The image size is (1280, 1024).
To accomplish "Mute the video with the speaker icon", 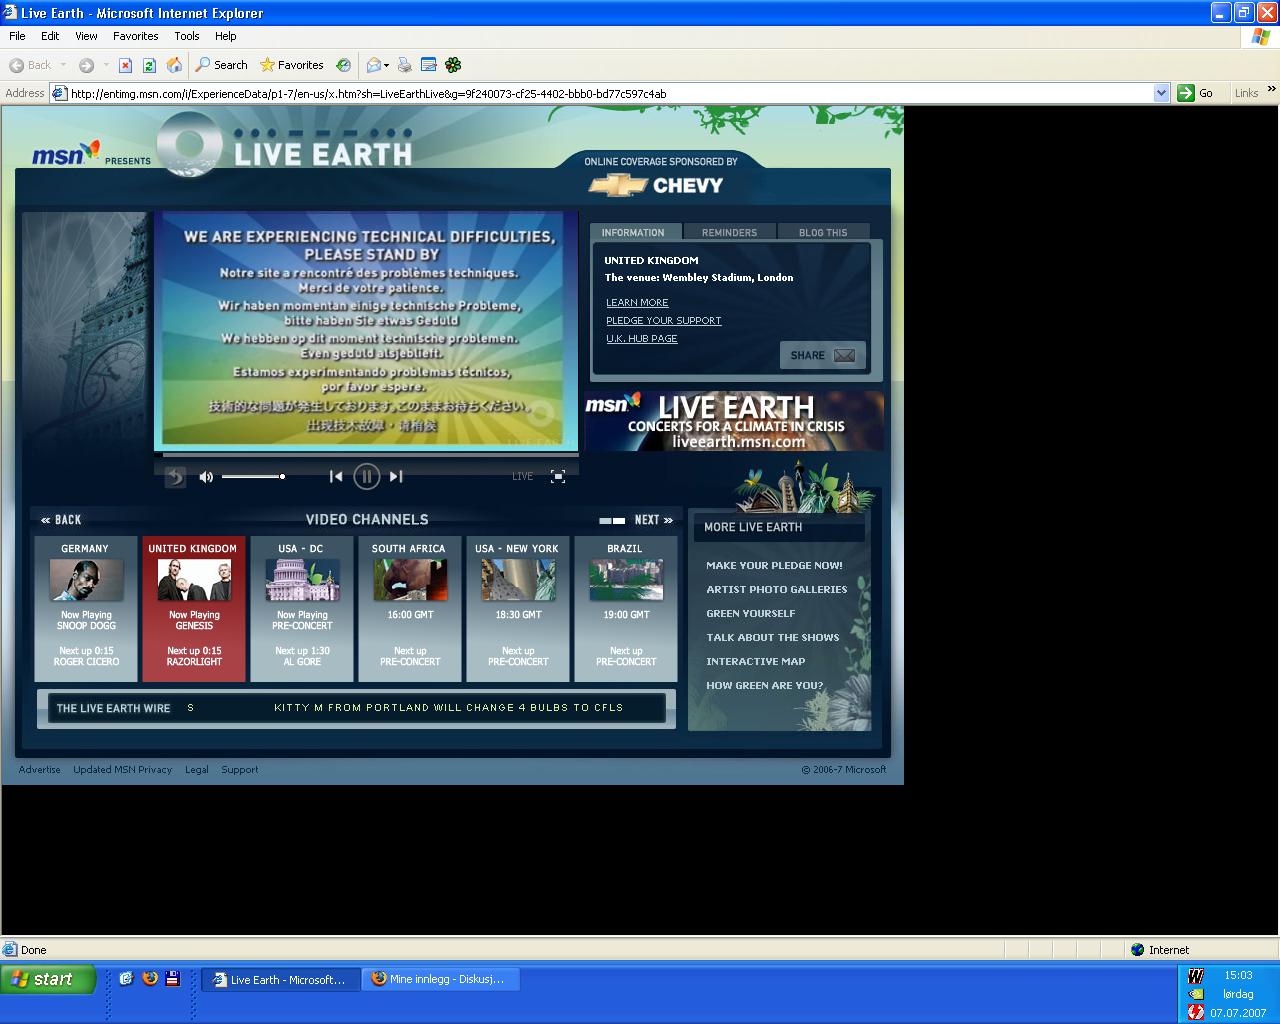I will 206,477.
